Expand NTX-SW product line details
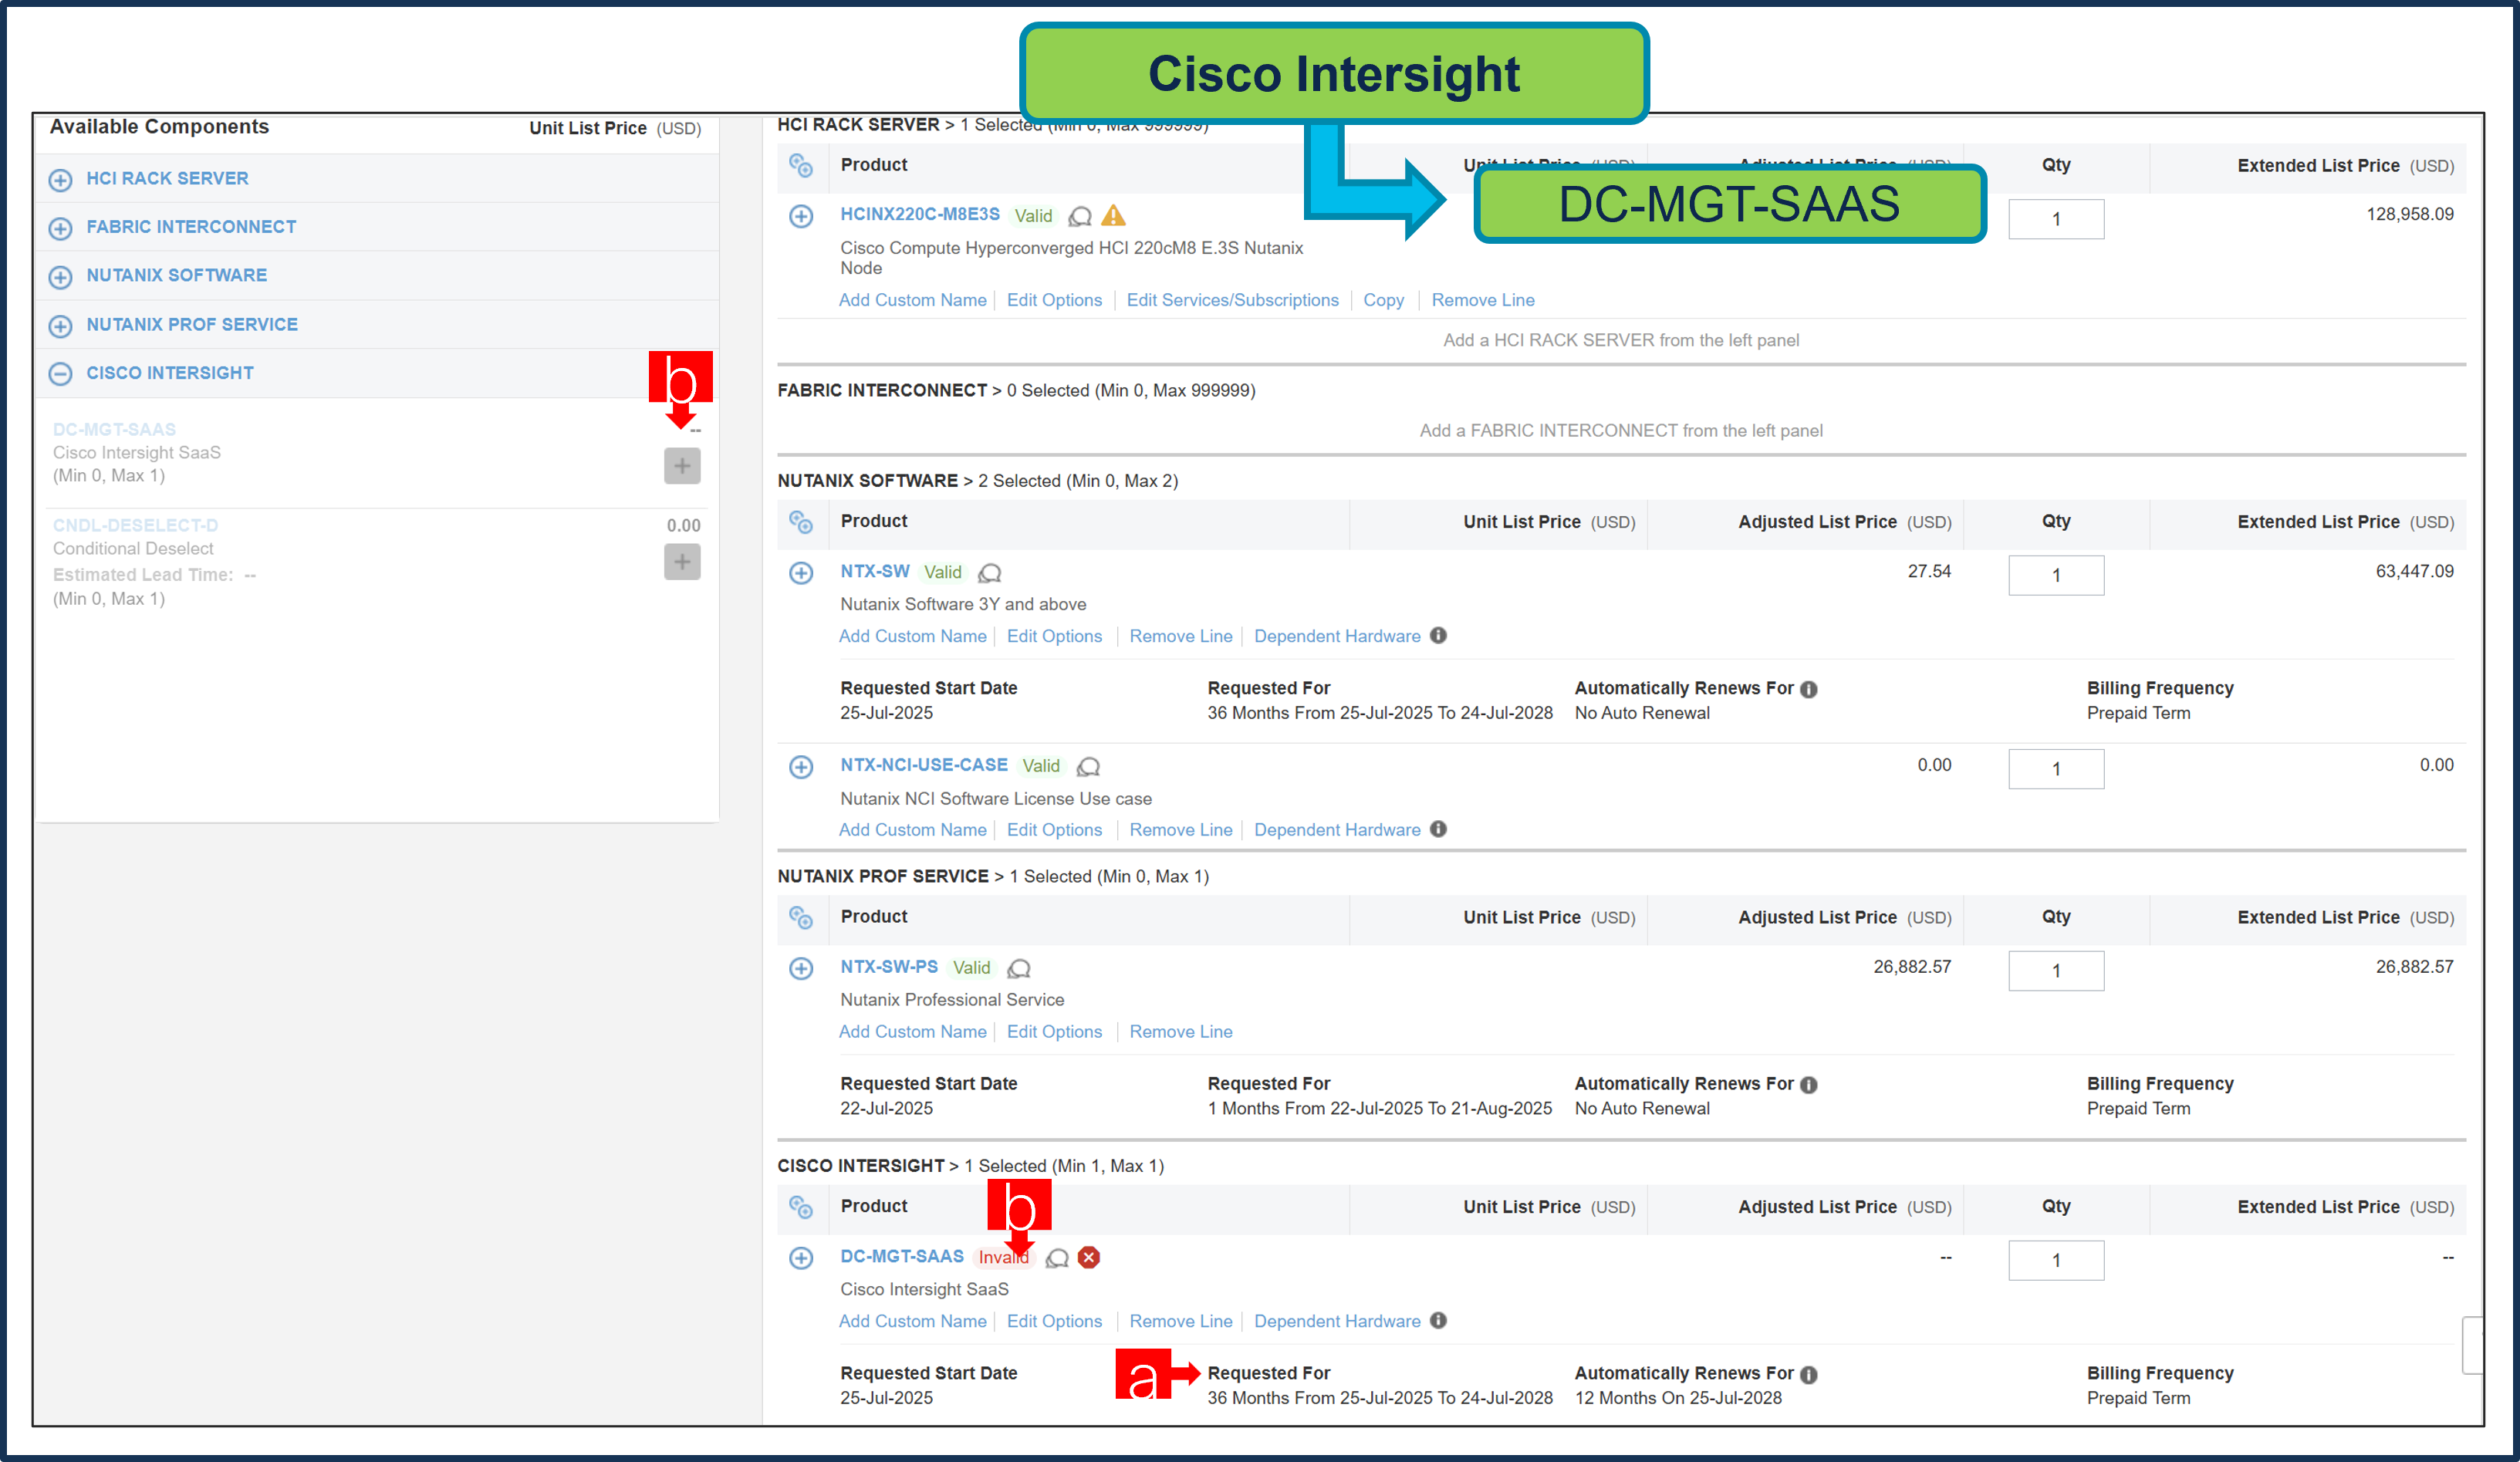The image size is (2520, 1462). (x=801, y=572)
